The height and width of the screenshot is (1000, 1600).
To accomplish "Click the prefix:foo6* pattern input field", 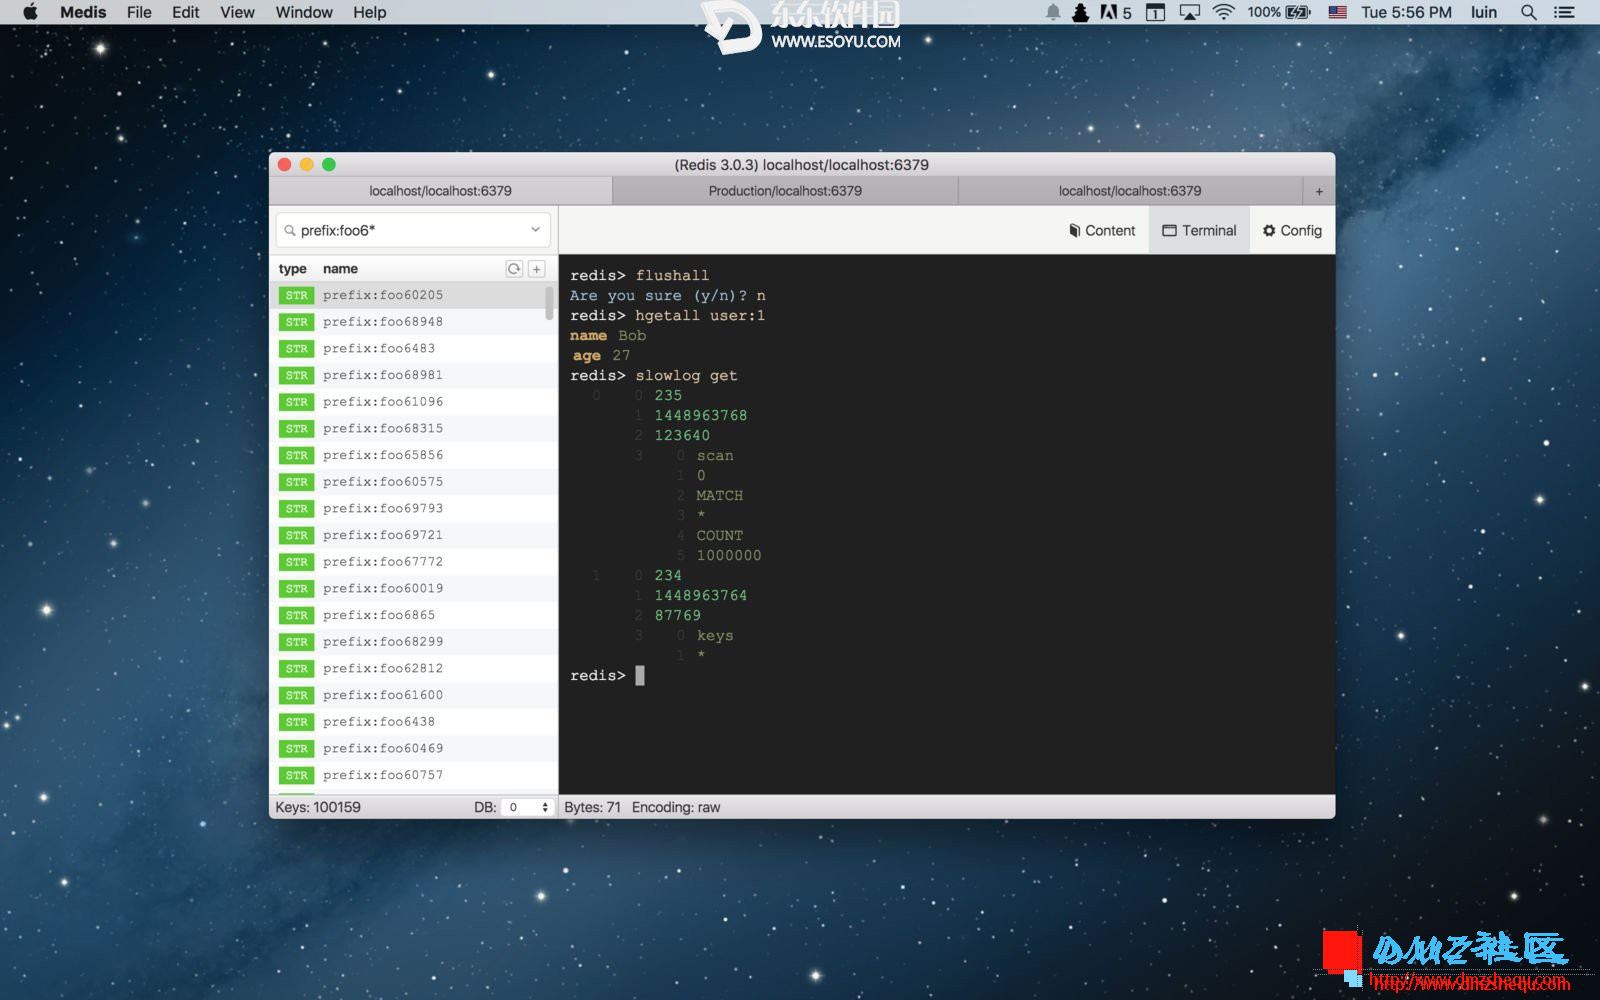I will point(413,230).
